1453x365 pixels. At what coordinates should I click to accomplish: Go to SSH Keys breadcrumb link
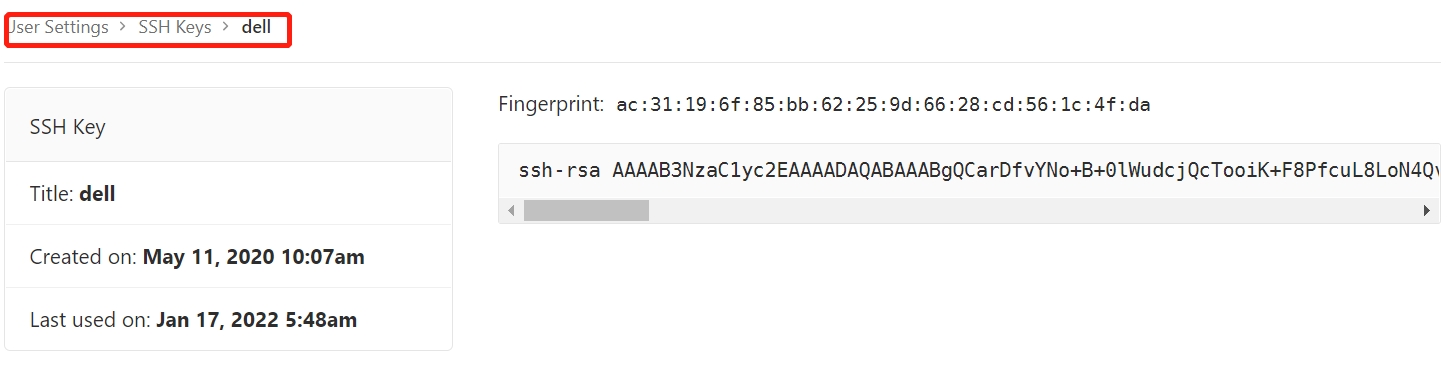[x=175, y=28]
